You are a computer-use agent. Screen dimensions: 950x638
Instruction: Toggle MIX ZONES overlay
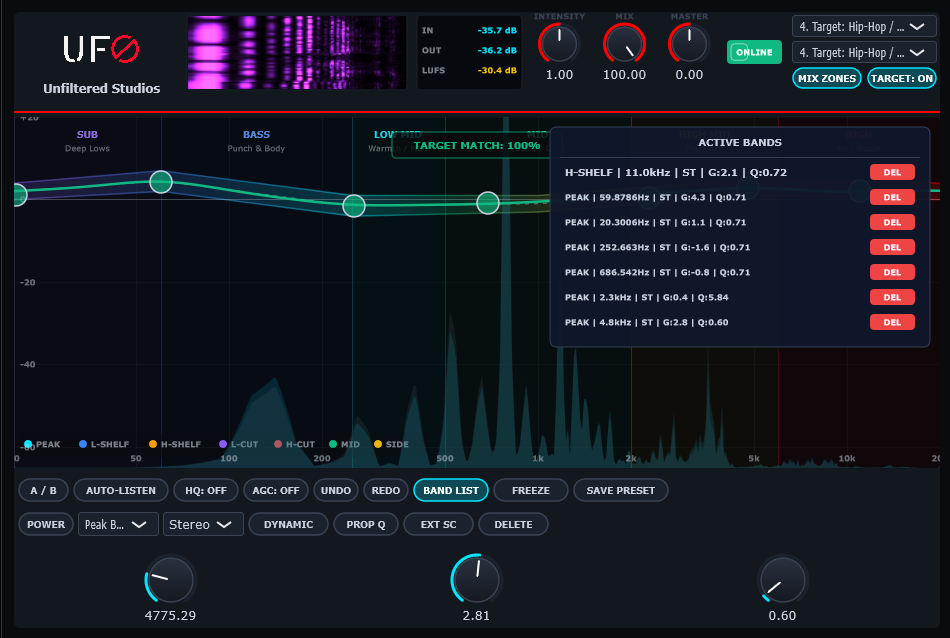[826, 78]
